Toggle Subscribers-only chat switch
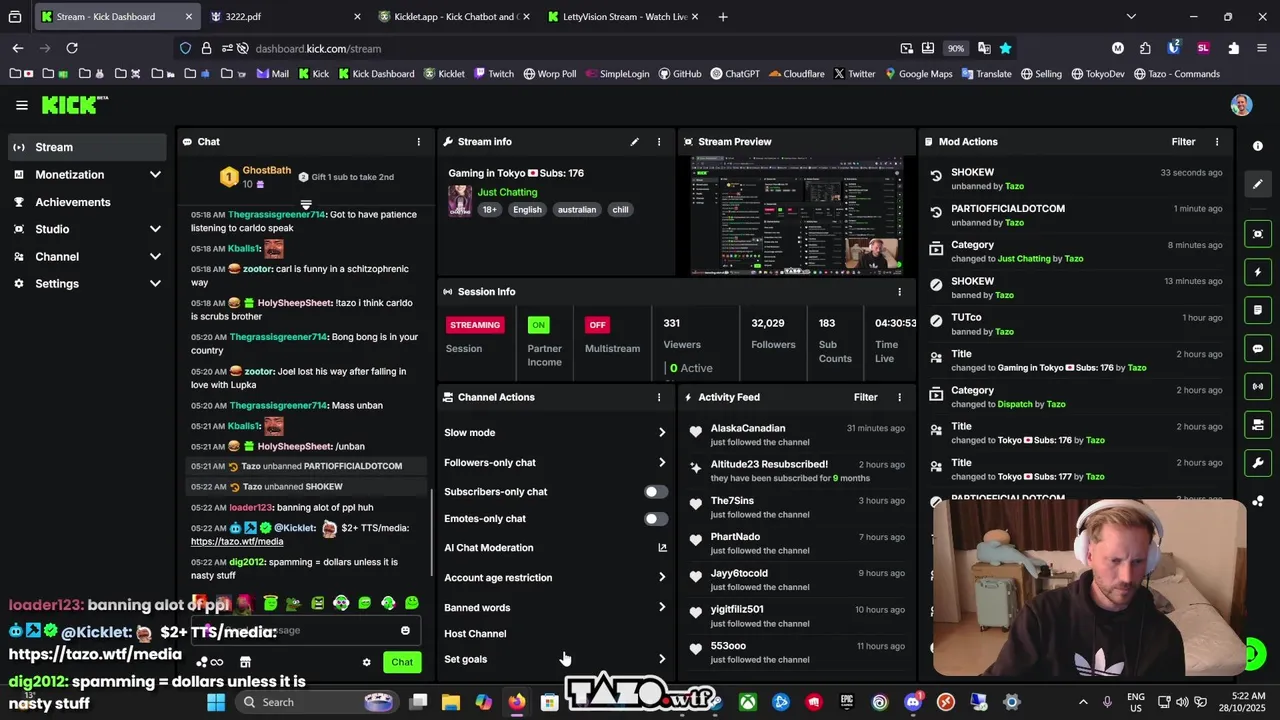1280x720 pixels. click(x=655, y=492)
